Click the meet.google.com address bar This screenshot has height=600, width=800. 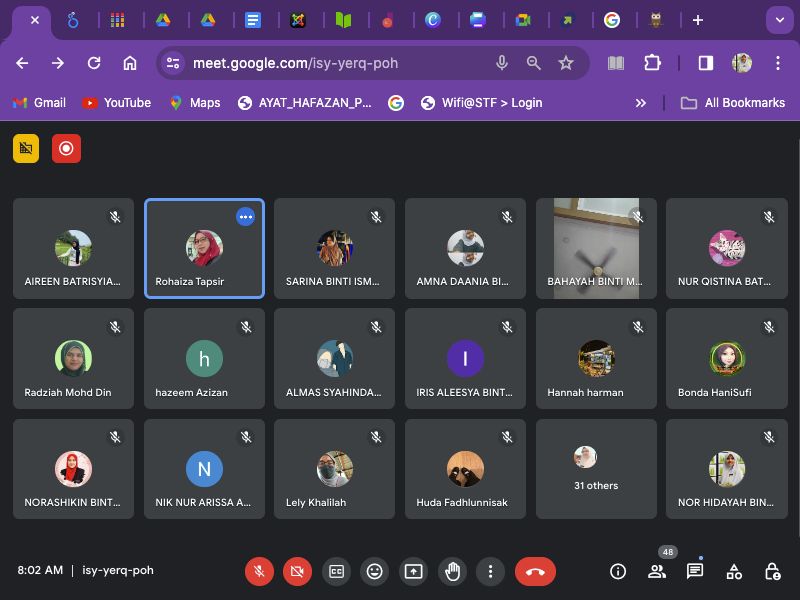pyautogui.click(x=330, y=63)
